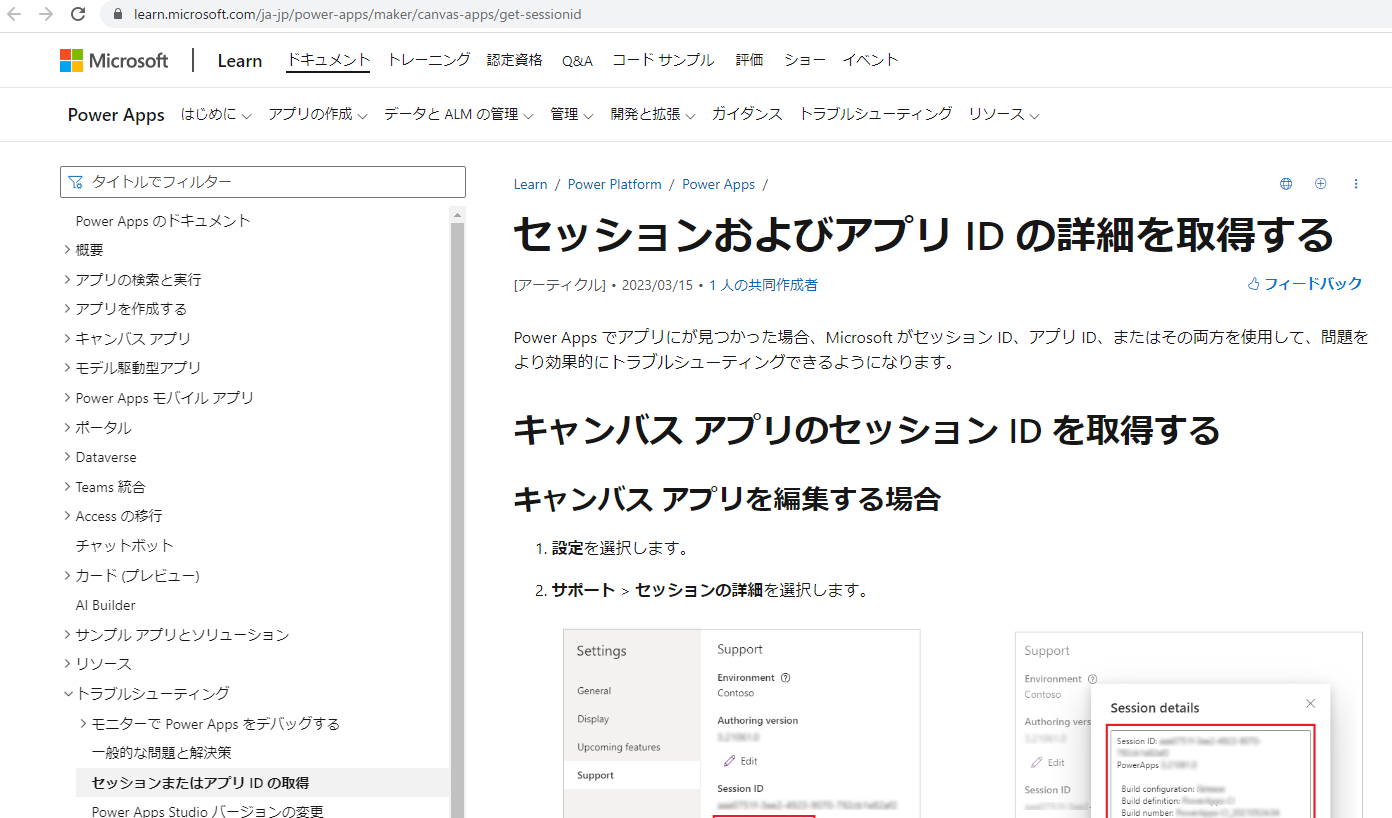This screenshot has height=818, width=1392.
Task: Click the circled plus add-to-collection icon
Action: pos(1320,184)
